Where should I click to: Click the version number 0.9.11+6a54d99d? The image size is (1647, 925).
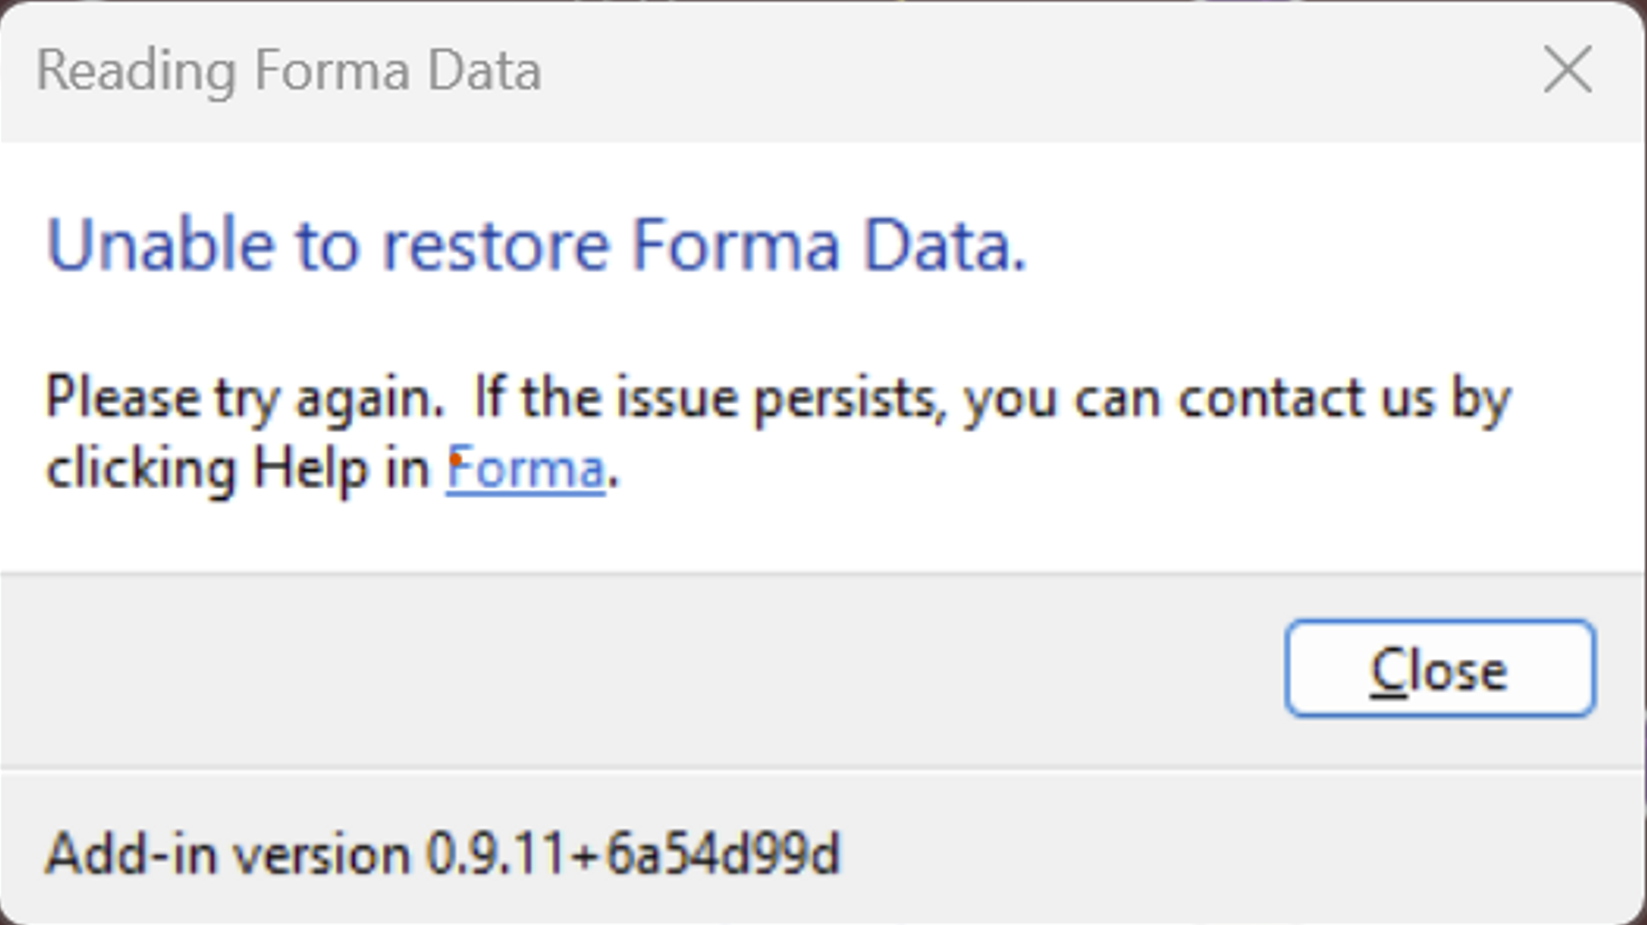(633, 855)
